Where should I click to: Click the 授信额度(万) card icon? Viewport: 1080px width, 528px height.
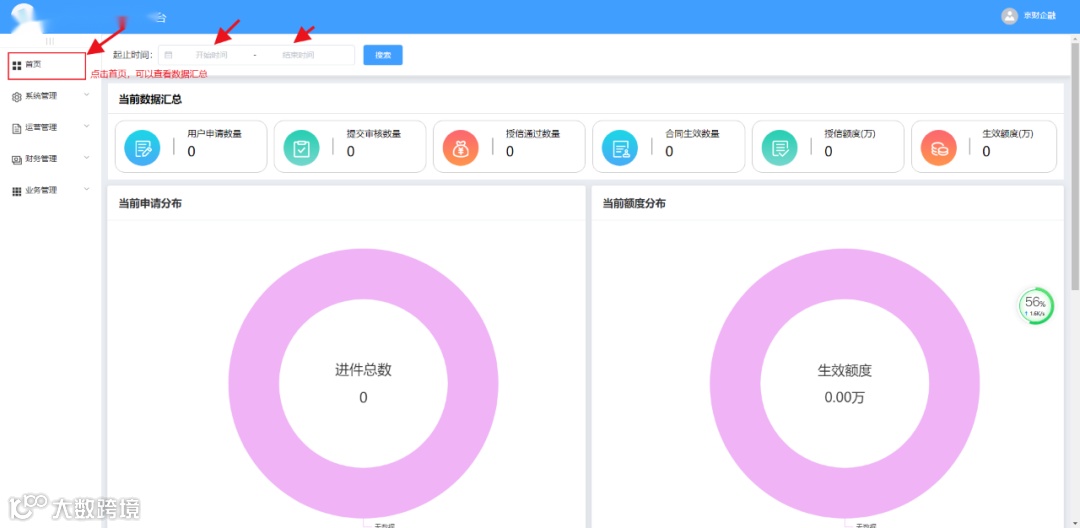point(779,148)
